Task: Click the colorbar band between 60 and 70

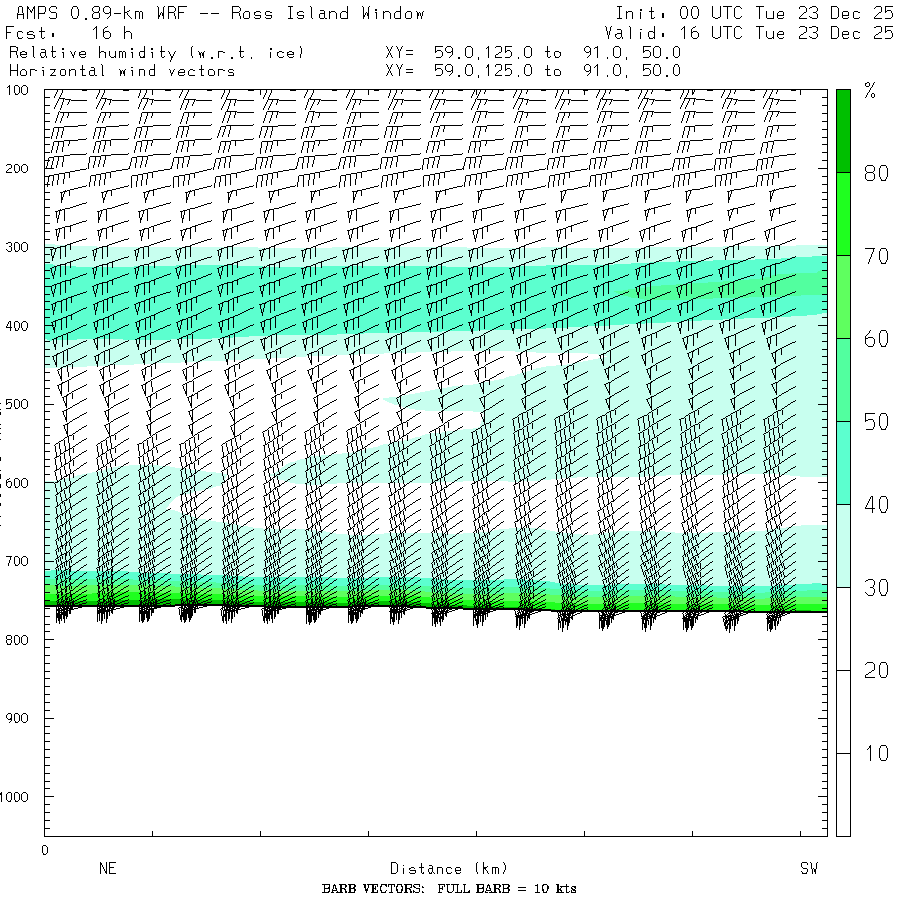Action: click(x=843, y=297)
